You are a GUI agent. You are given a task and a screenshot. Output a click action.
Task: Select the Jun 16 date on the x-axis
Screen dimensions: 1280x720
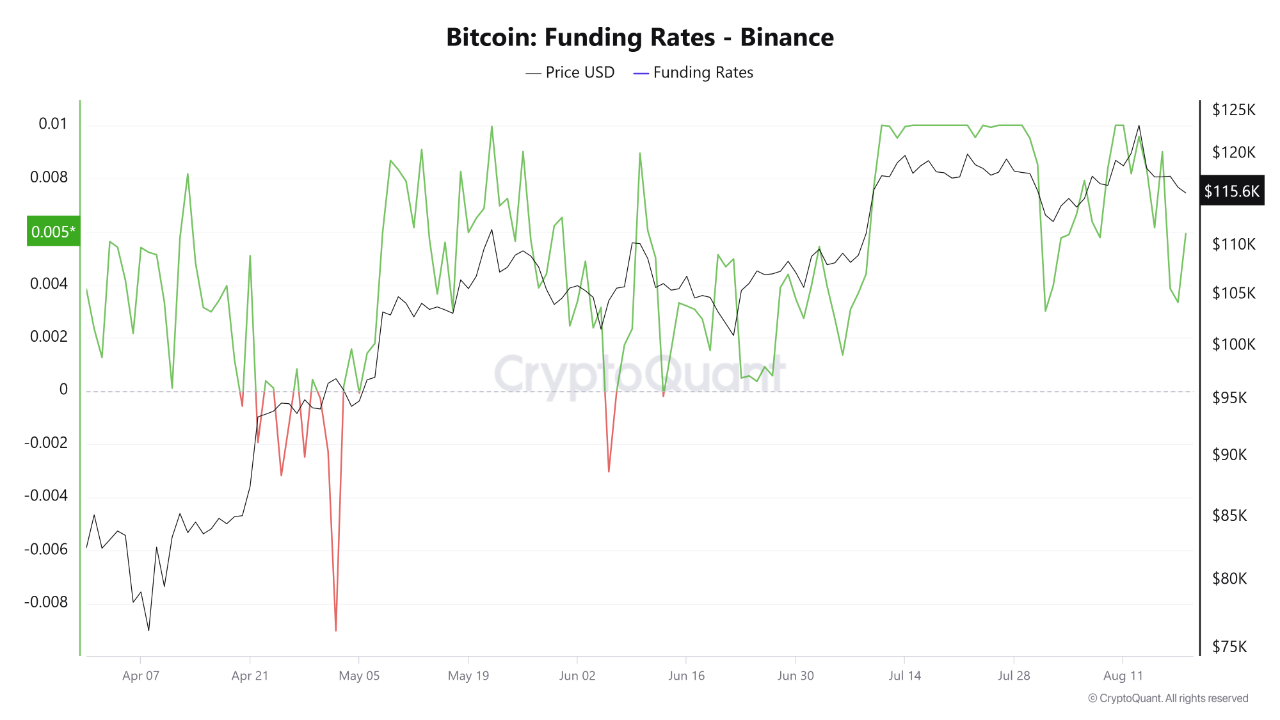tap(686, 676)
